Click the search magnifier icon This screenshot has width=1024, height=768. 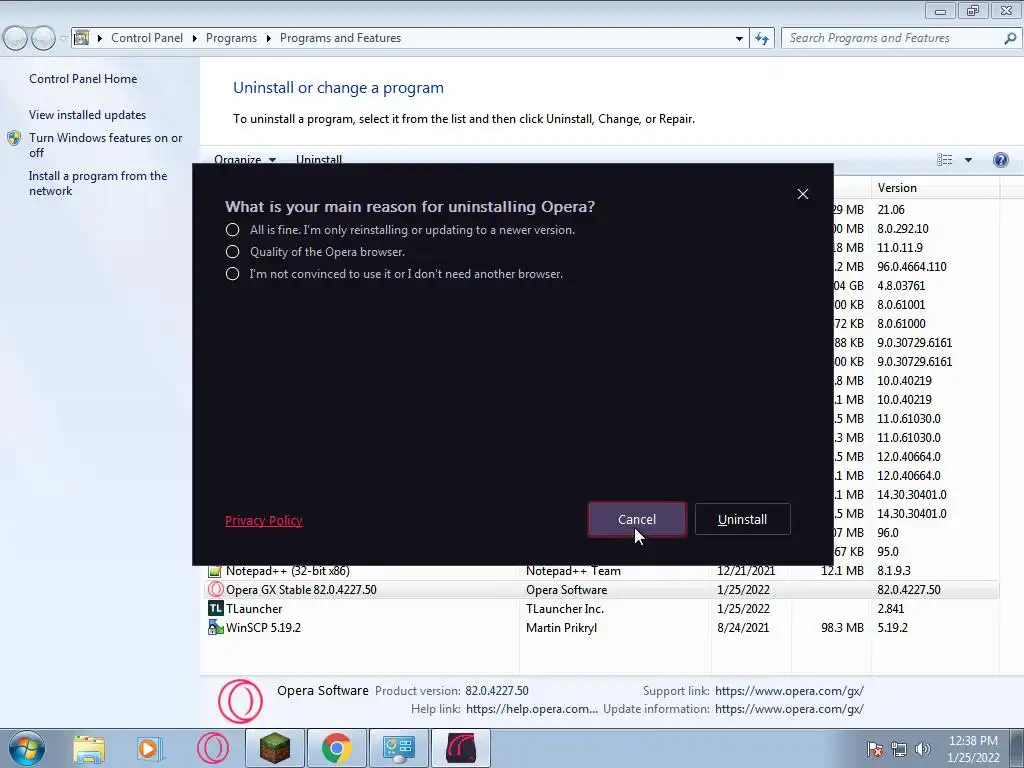pyautogui.click(x=1010, y=38)
